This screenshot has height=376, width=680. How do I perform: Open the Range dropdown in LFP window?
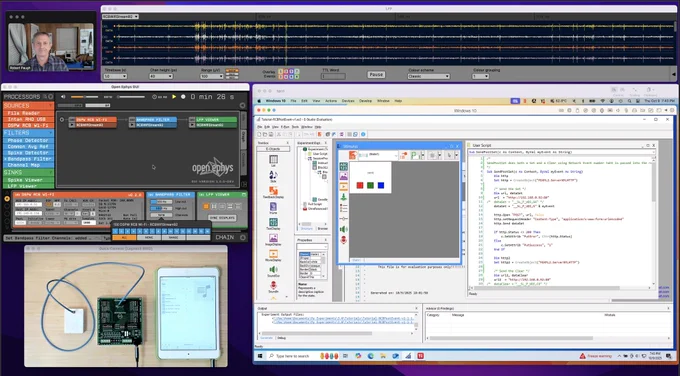(x=212, y=76)
